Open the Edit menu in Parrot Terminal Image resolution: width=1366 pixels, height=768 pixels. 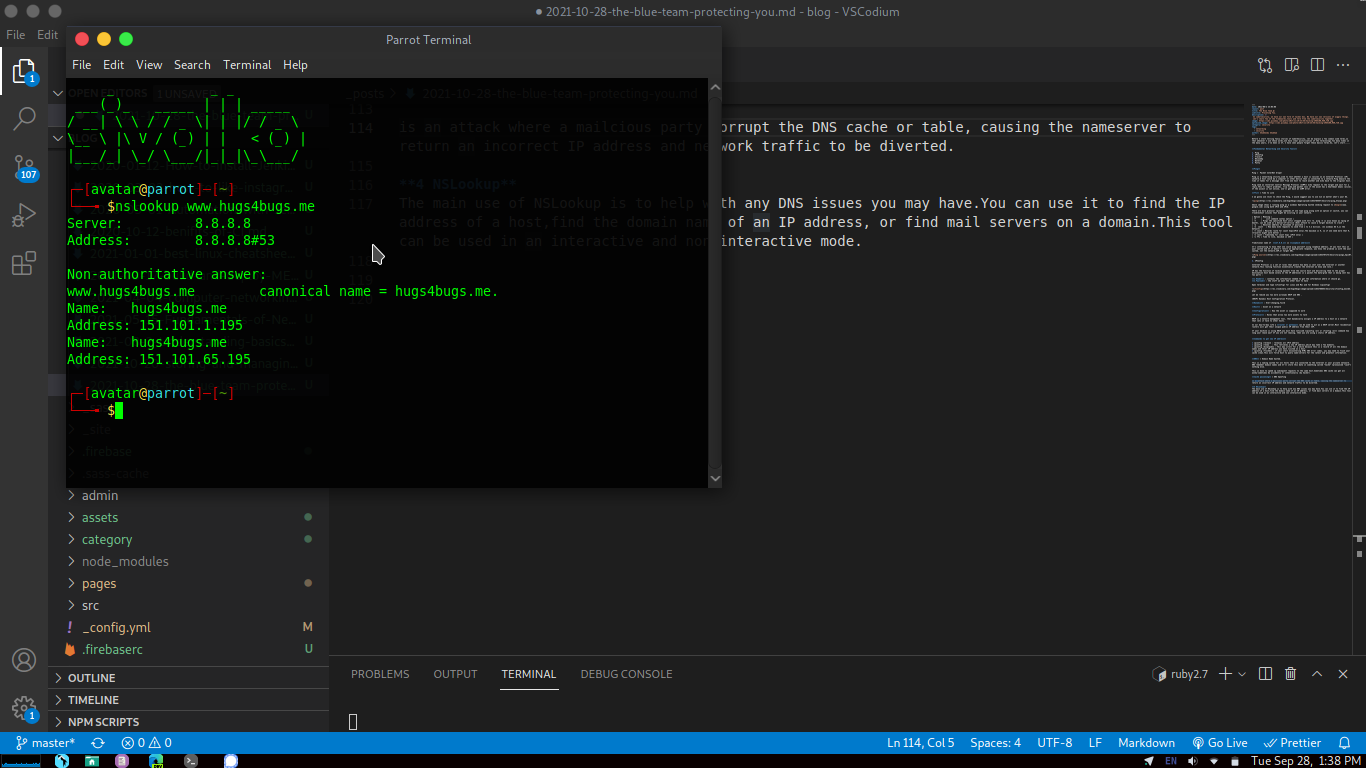114,65
